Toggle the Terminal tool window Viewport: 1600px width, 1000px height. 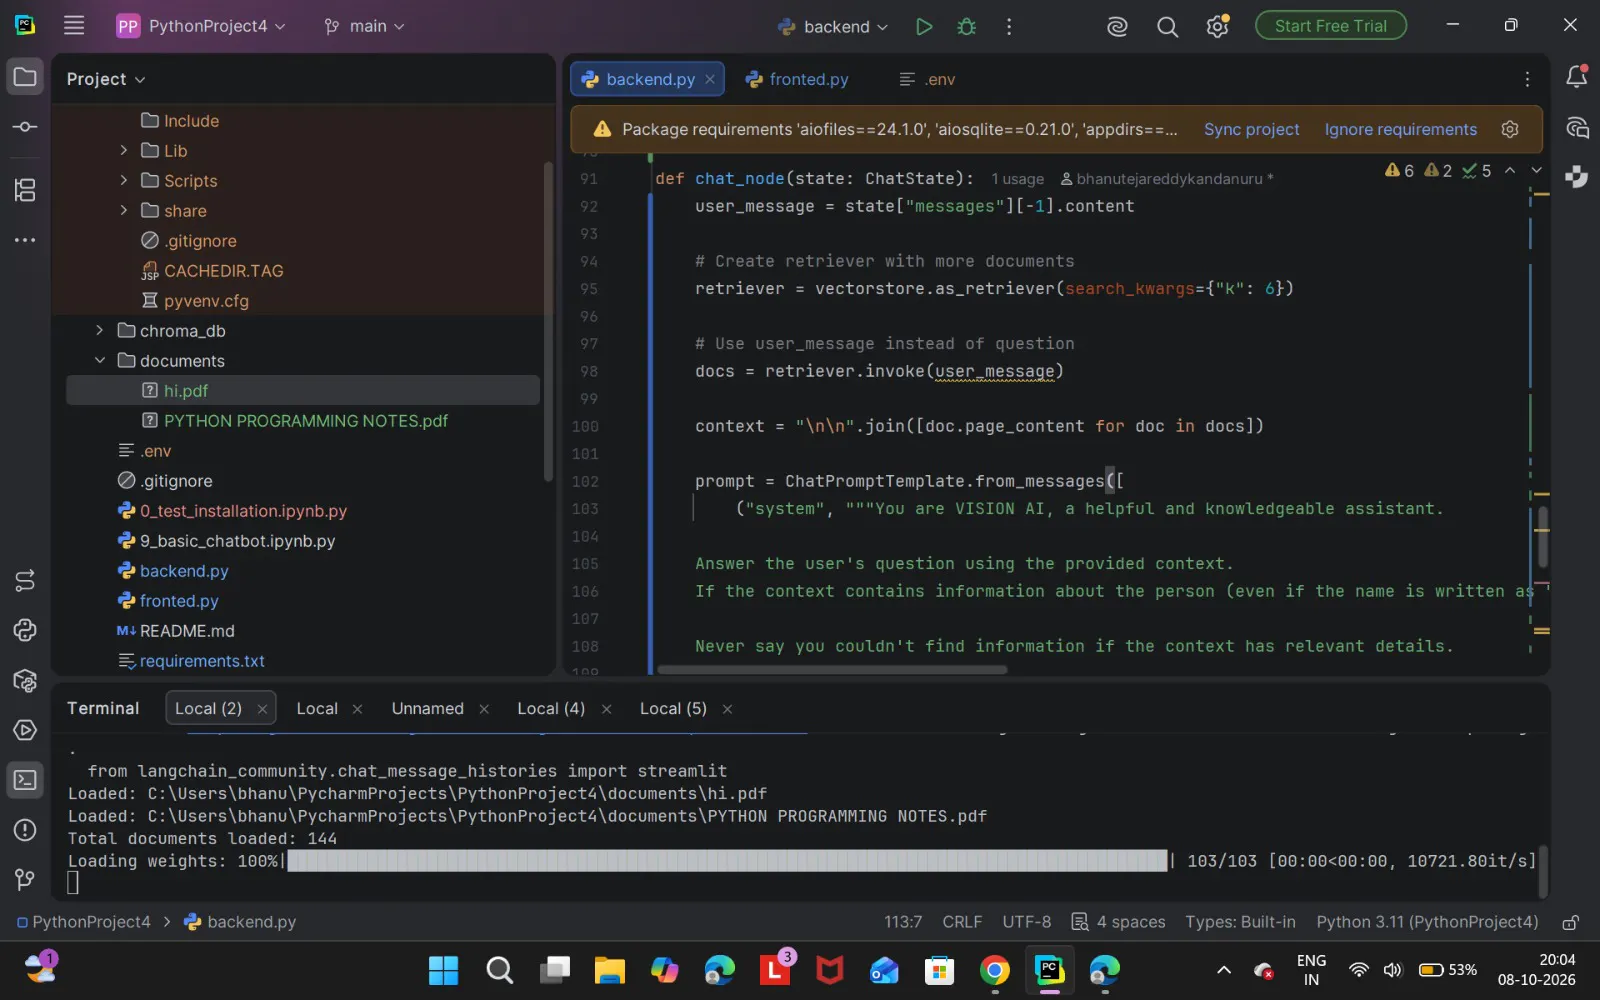[25, 780]
